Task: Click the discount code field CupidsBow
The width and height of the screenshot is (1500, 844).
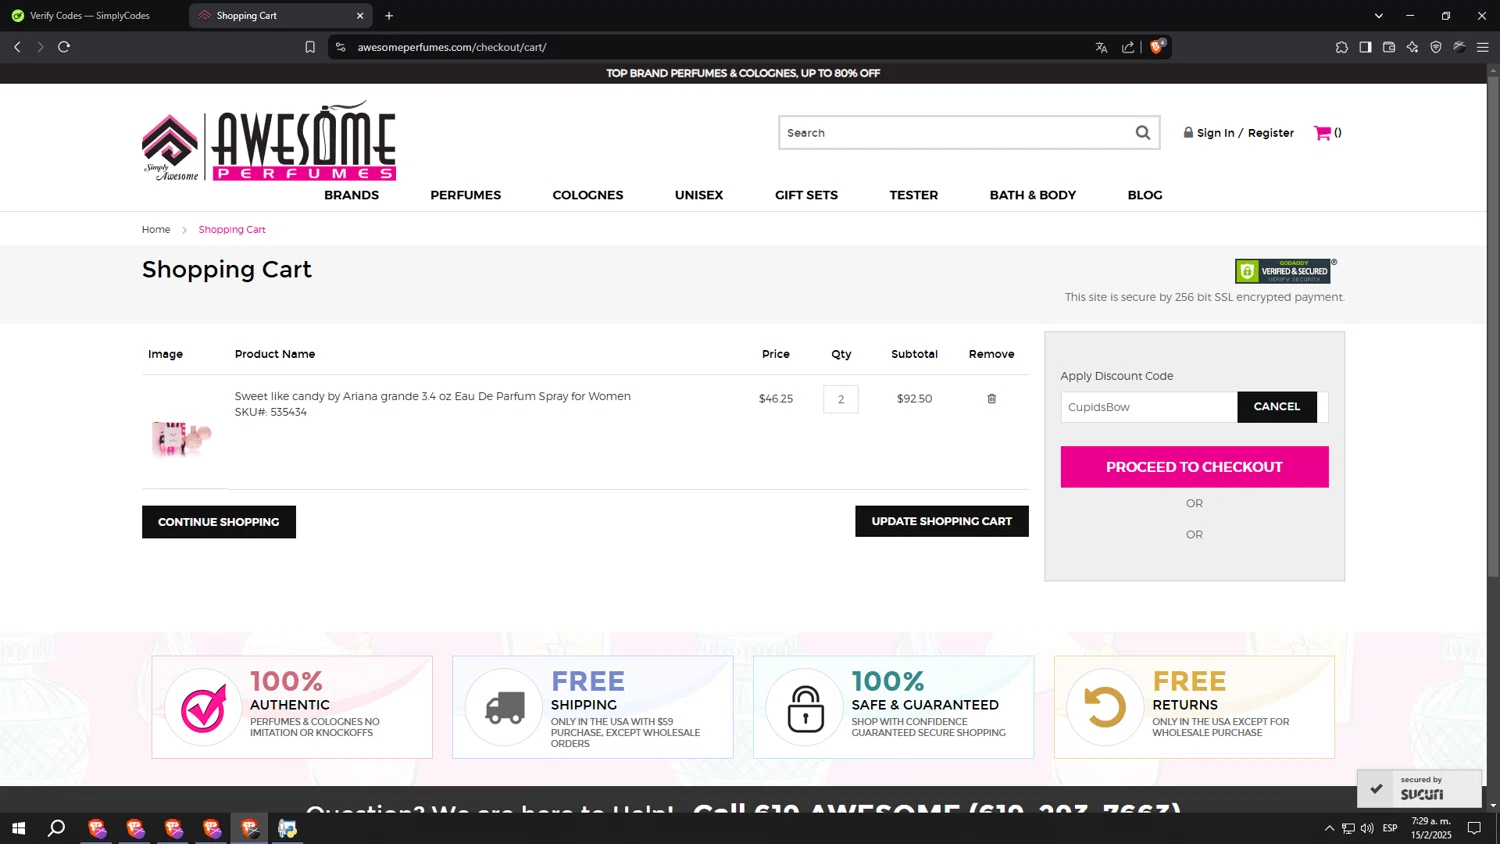Action: (x=1149, y=407)
